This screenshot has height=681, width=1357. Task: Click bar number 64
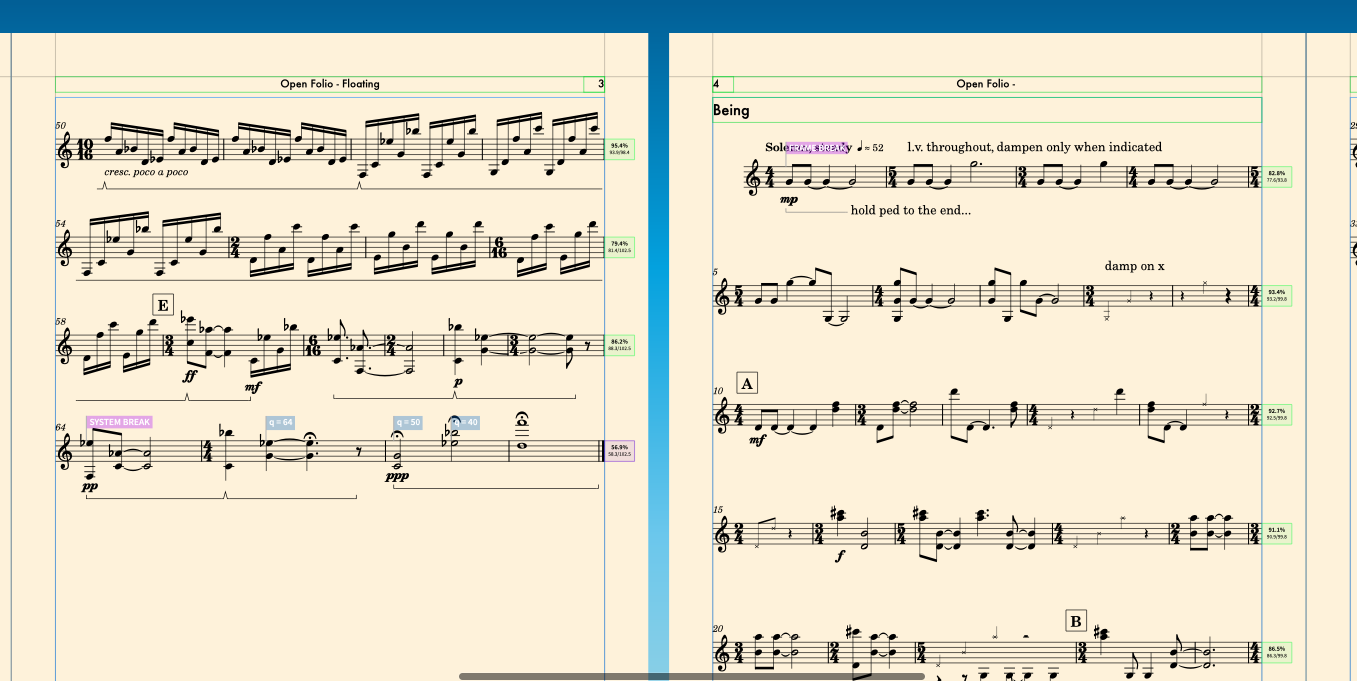tap(61, 427)
